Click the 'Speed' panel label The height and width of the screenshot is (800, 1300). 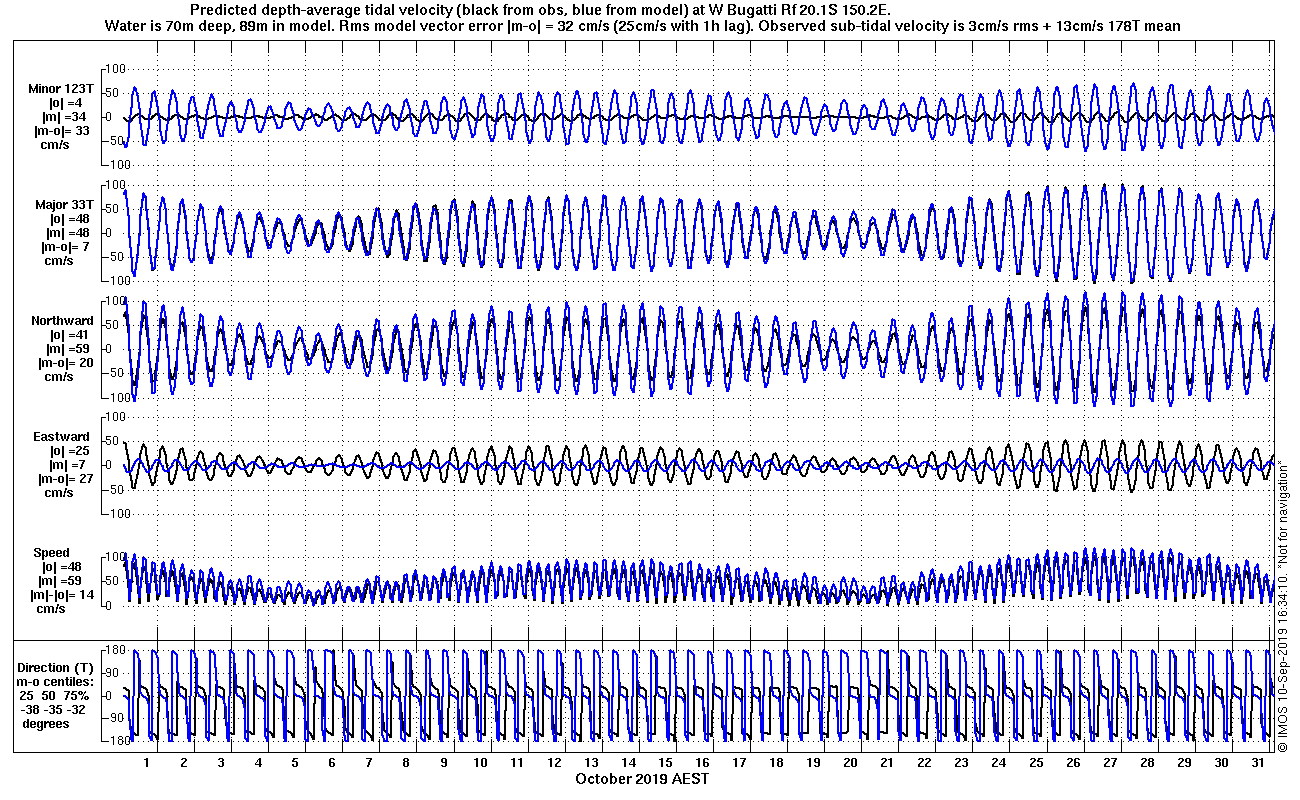[x=52, y=553]
